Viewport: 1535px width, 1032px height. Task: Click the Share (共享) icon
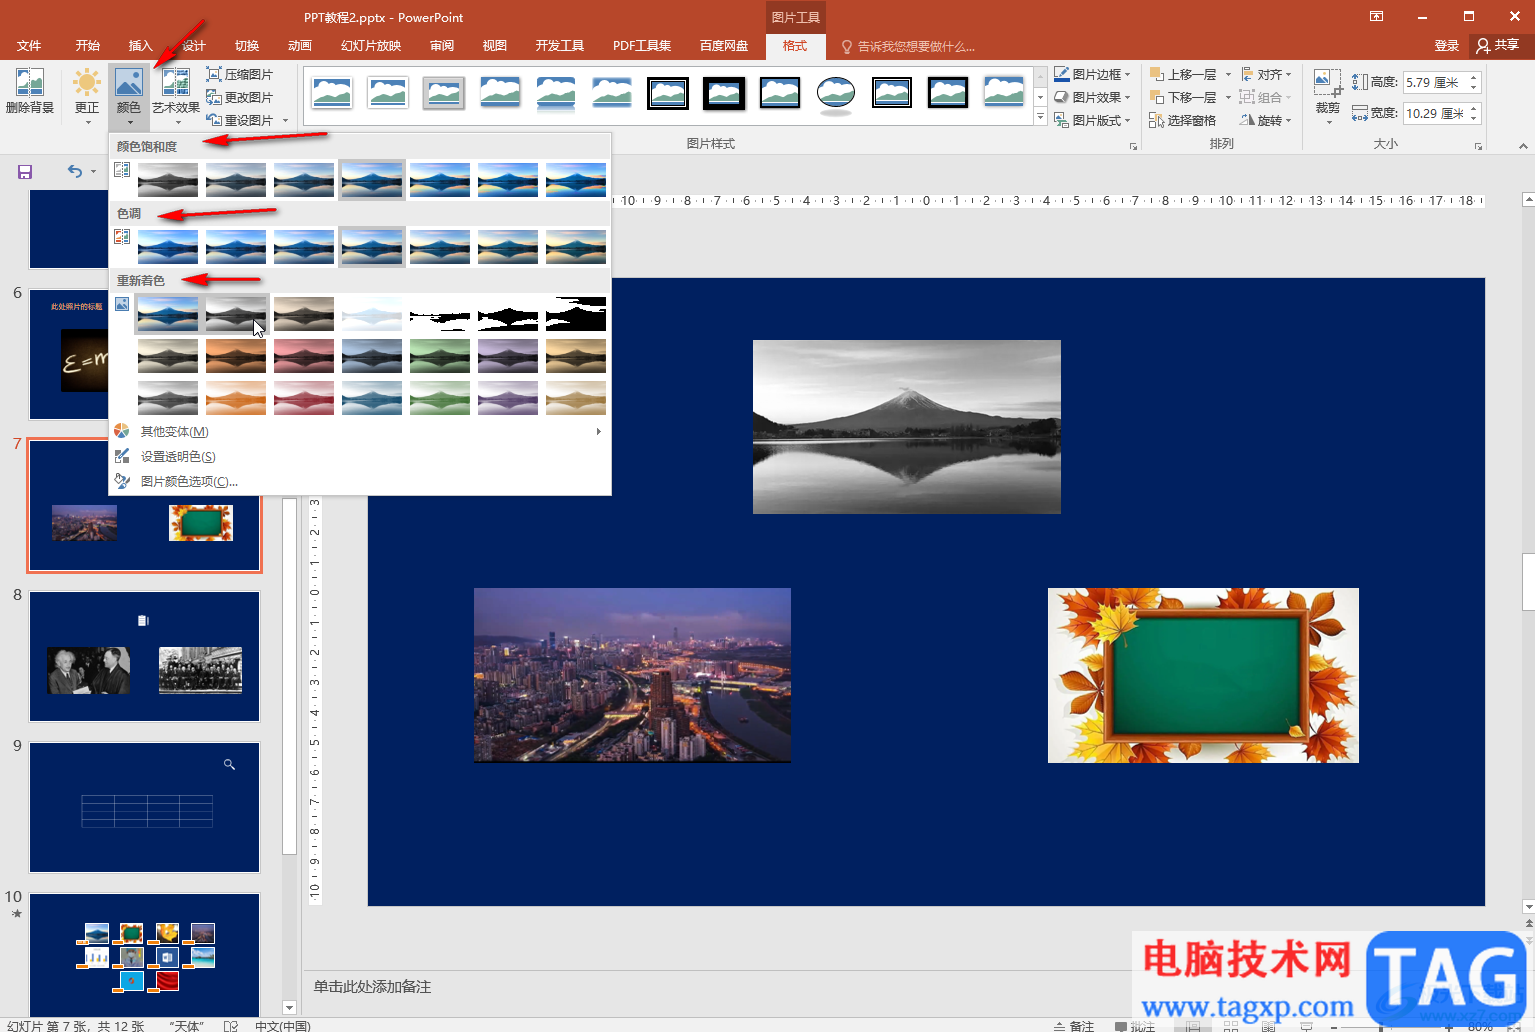point(1498,45)
